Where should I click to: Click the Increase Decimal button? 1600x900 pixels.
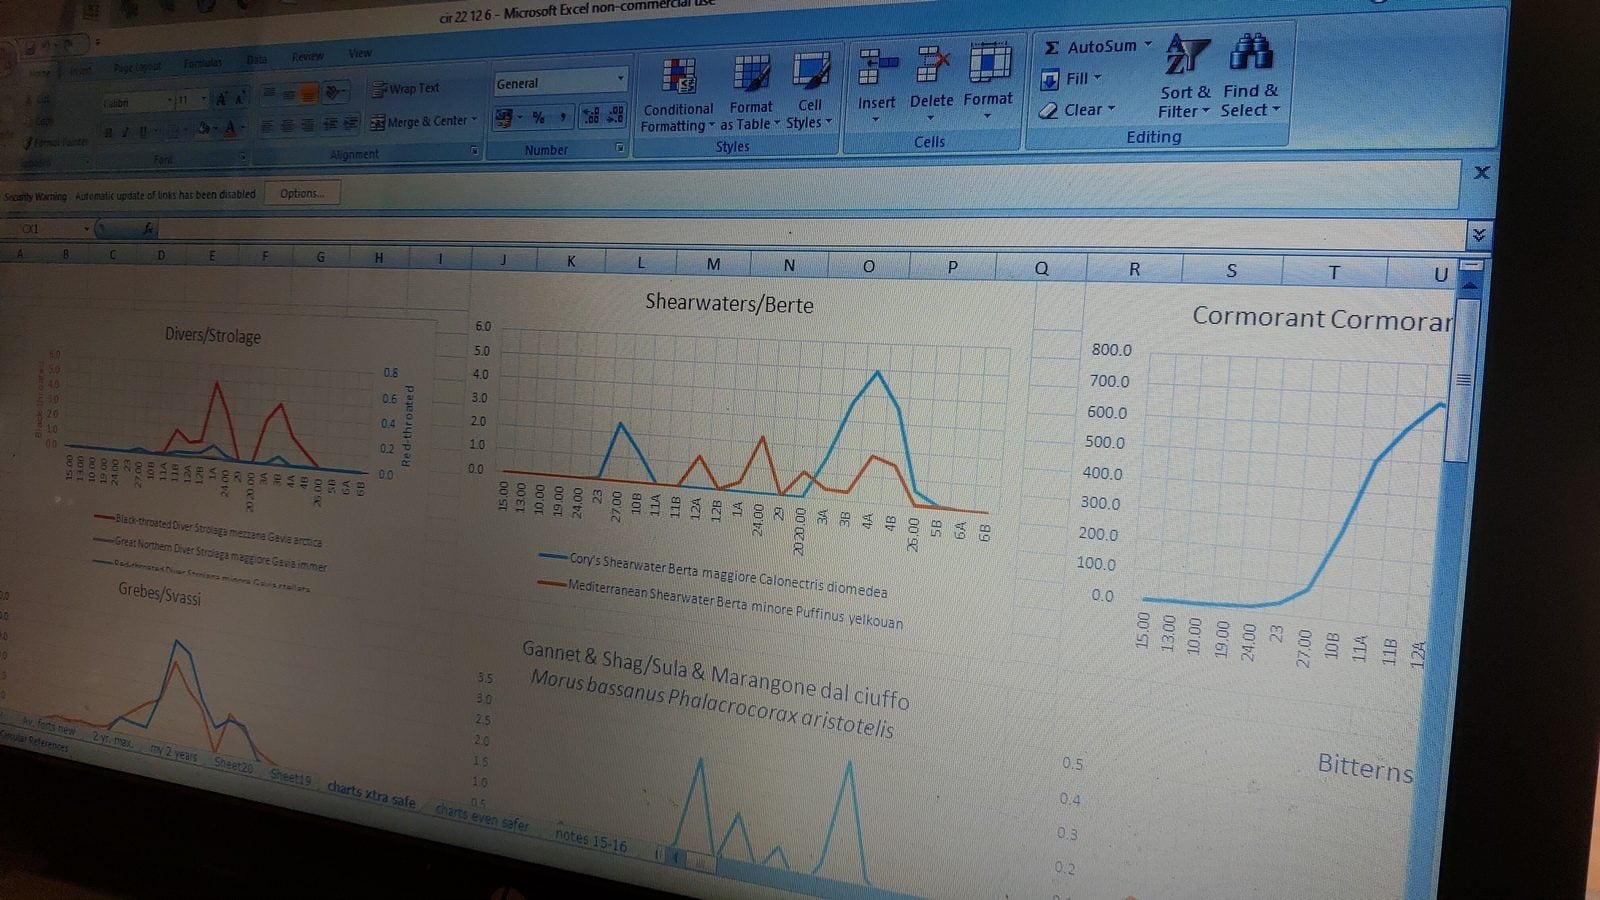coord(591,116)
